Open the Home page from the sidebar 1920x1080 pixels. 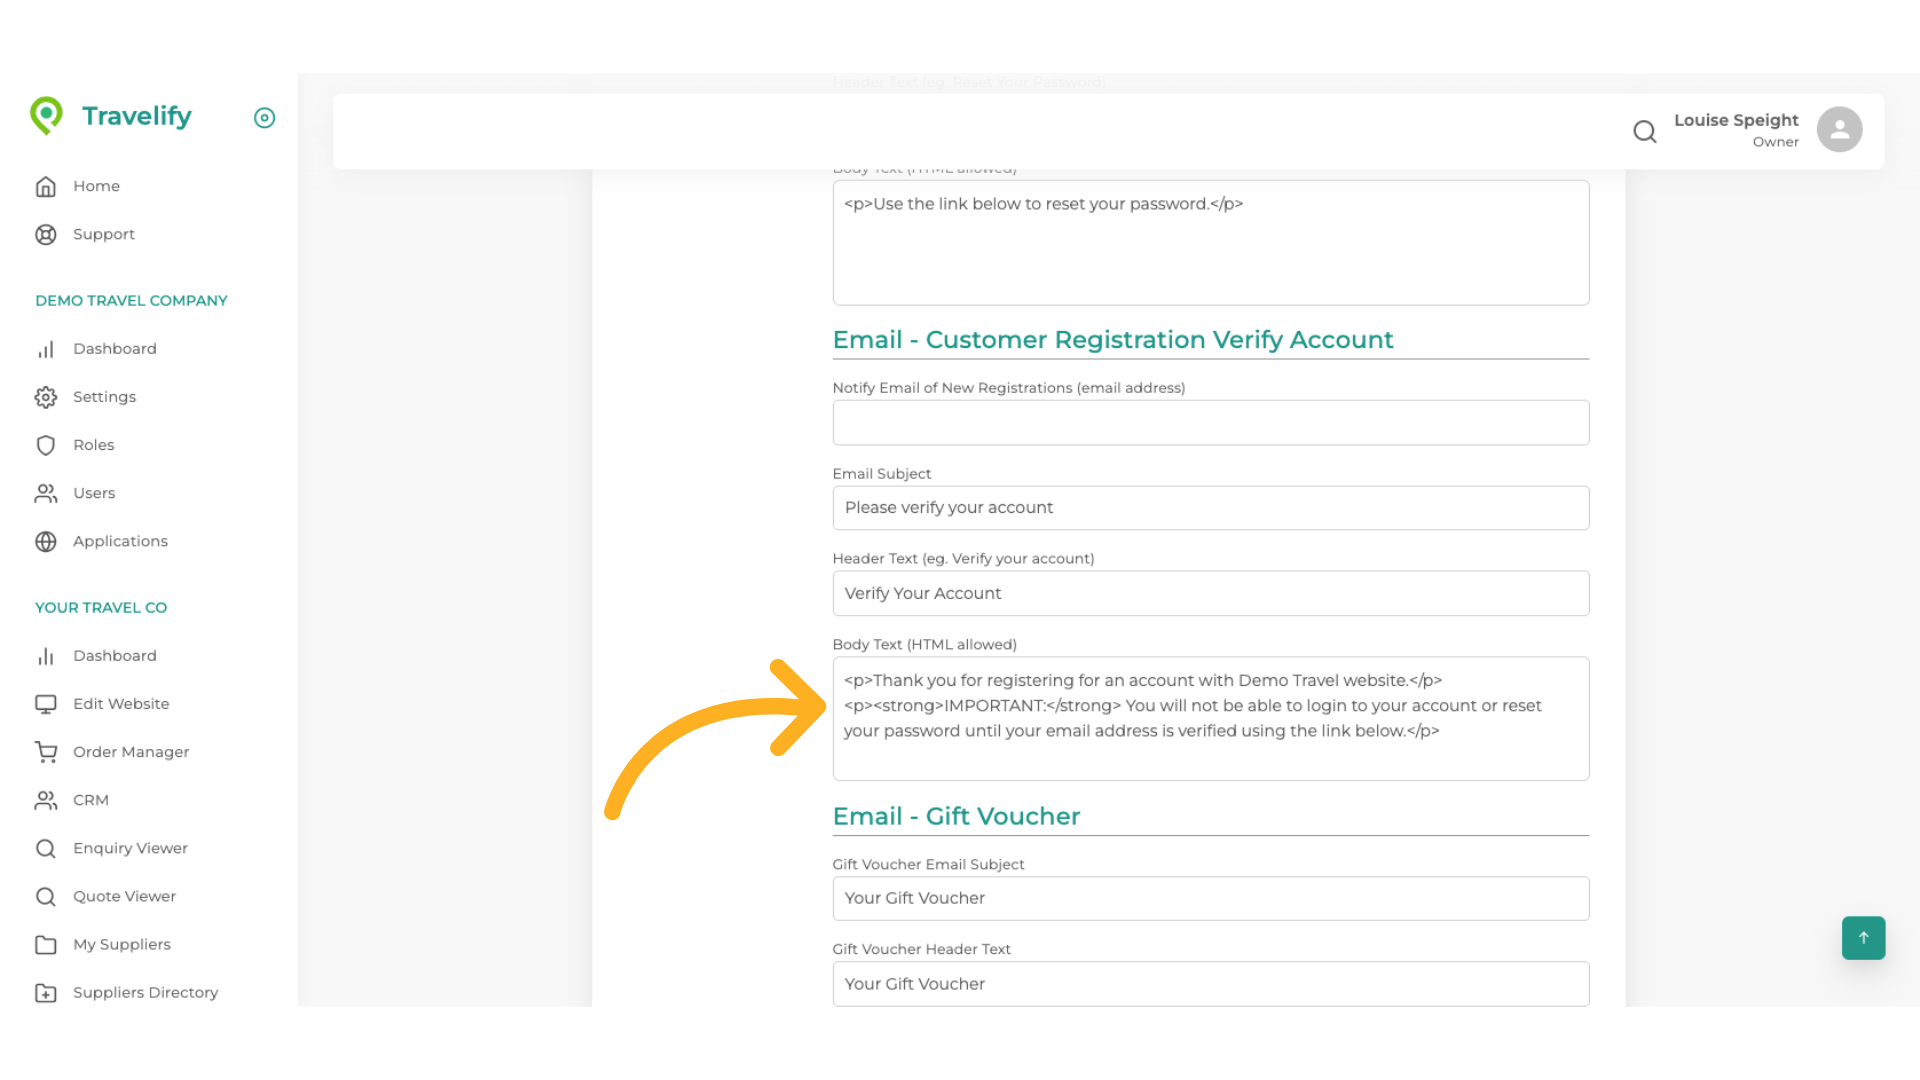coord(96,186)
